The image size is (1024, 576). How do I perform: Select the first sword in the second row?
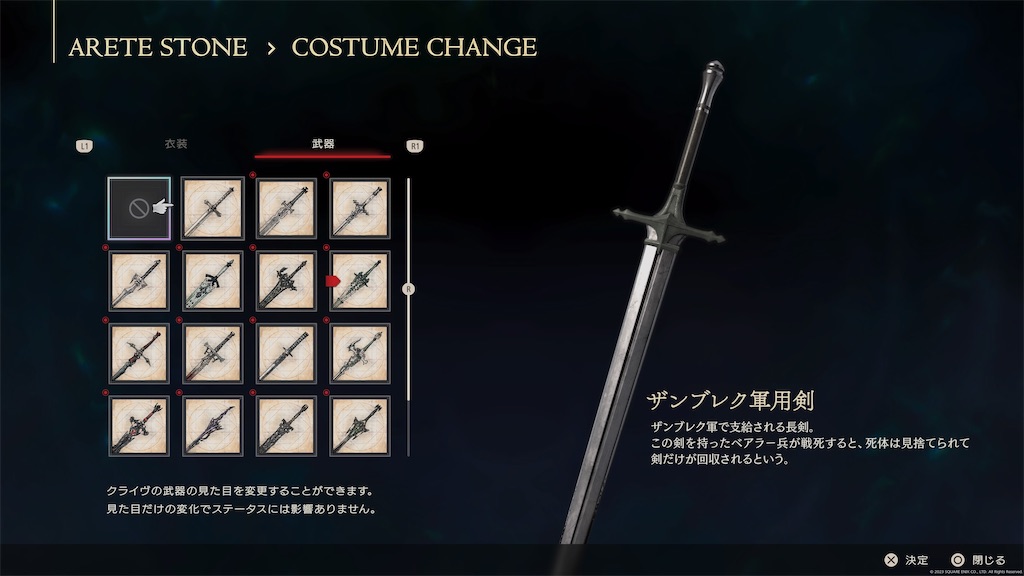click(x=139, y=281)
